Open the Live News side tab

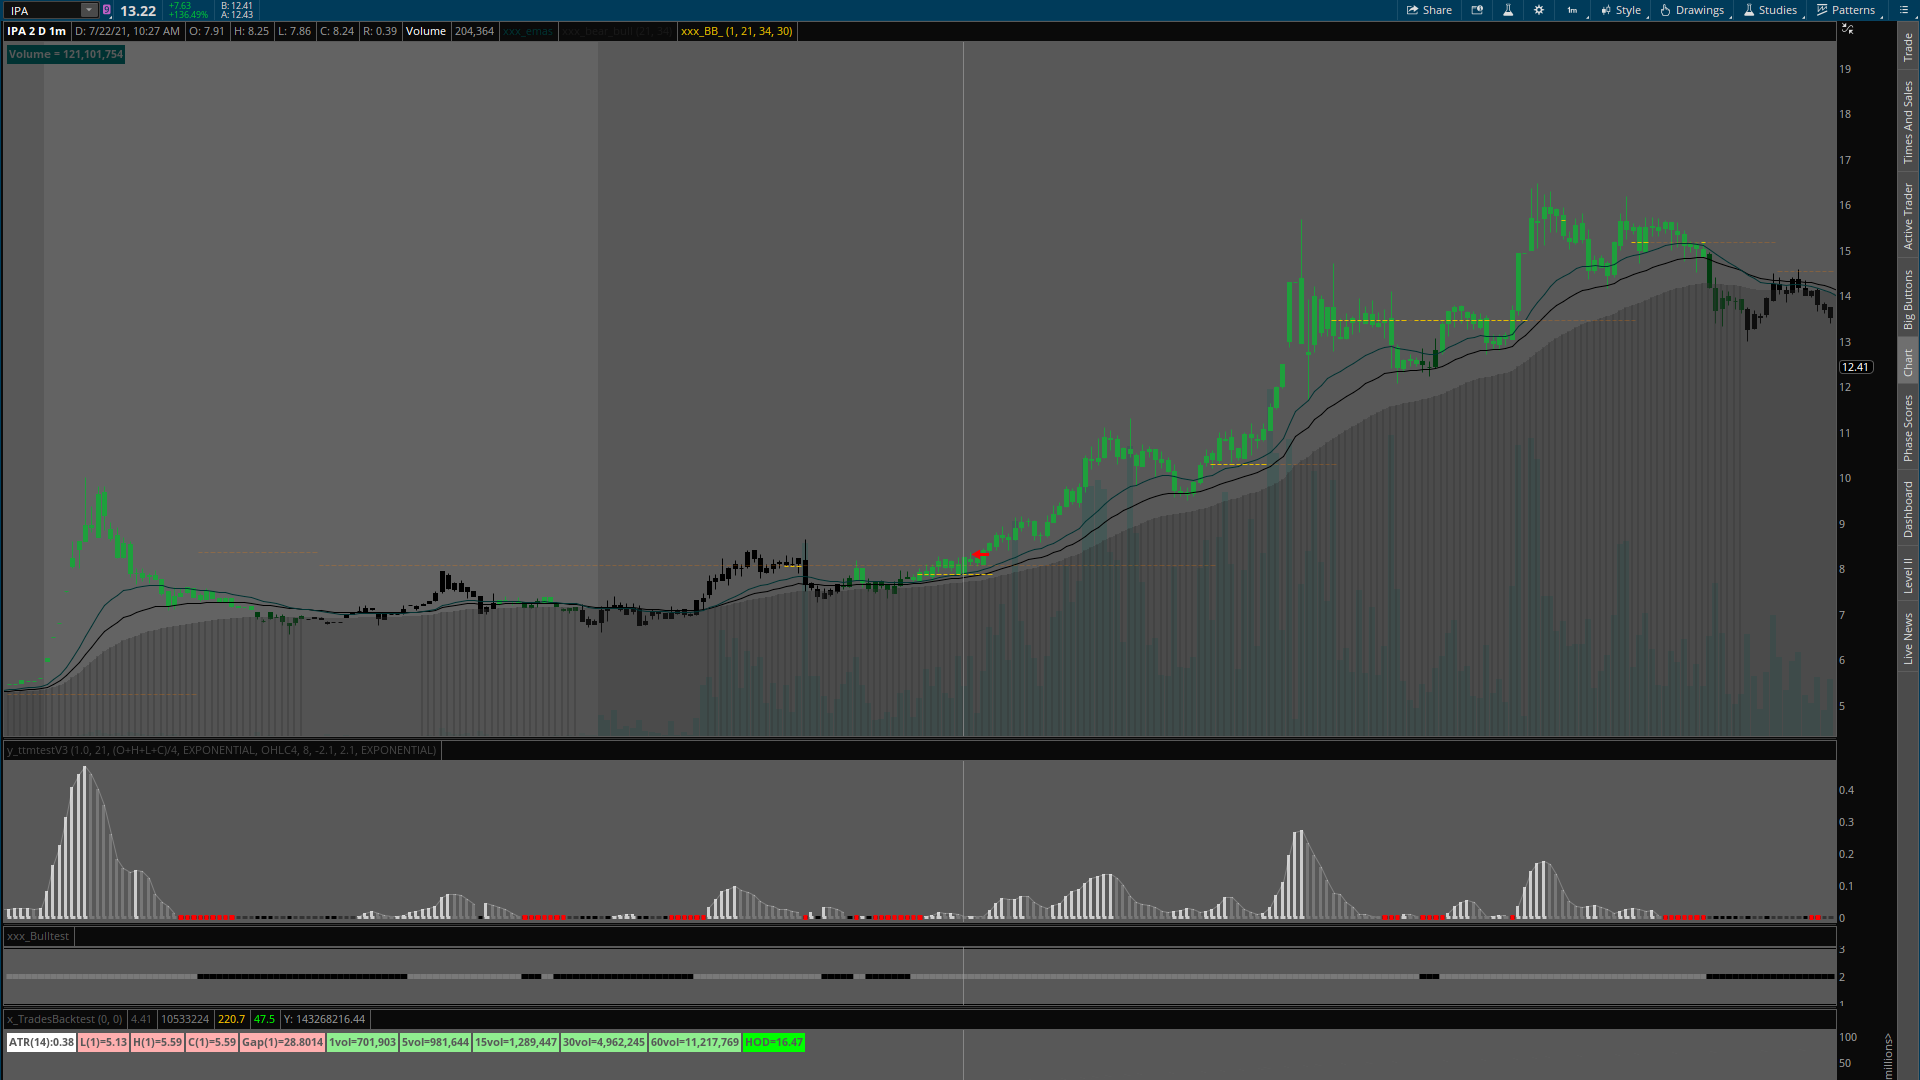[x=1908, y=639]
